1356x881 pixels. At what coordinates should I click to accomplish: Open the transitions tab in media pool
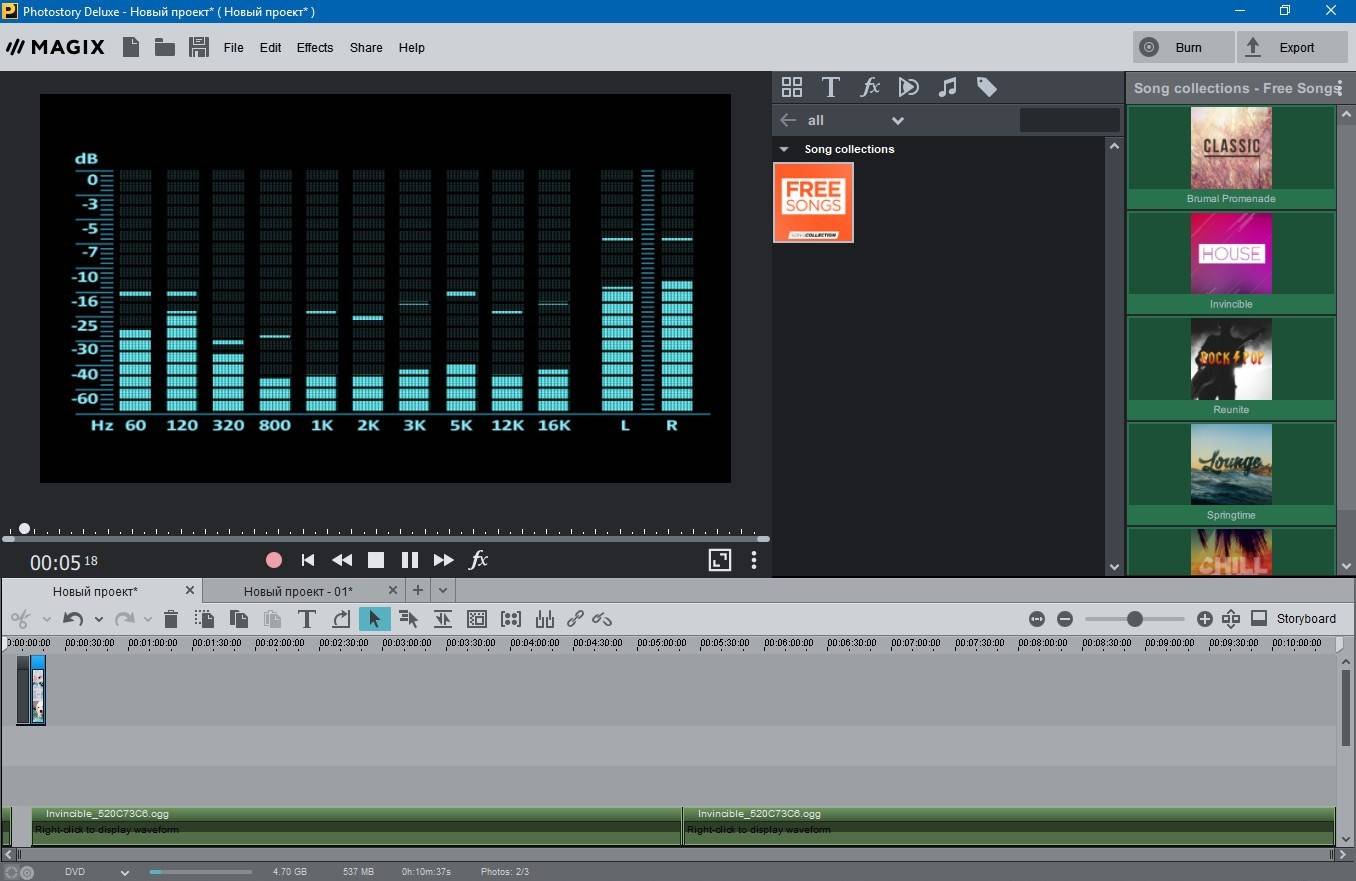click(908, 87)
